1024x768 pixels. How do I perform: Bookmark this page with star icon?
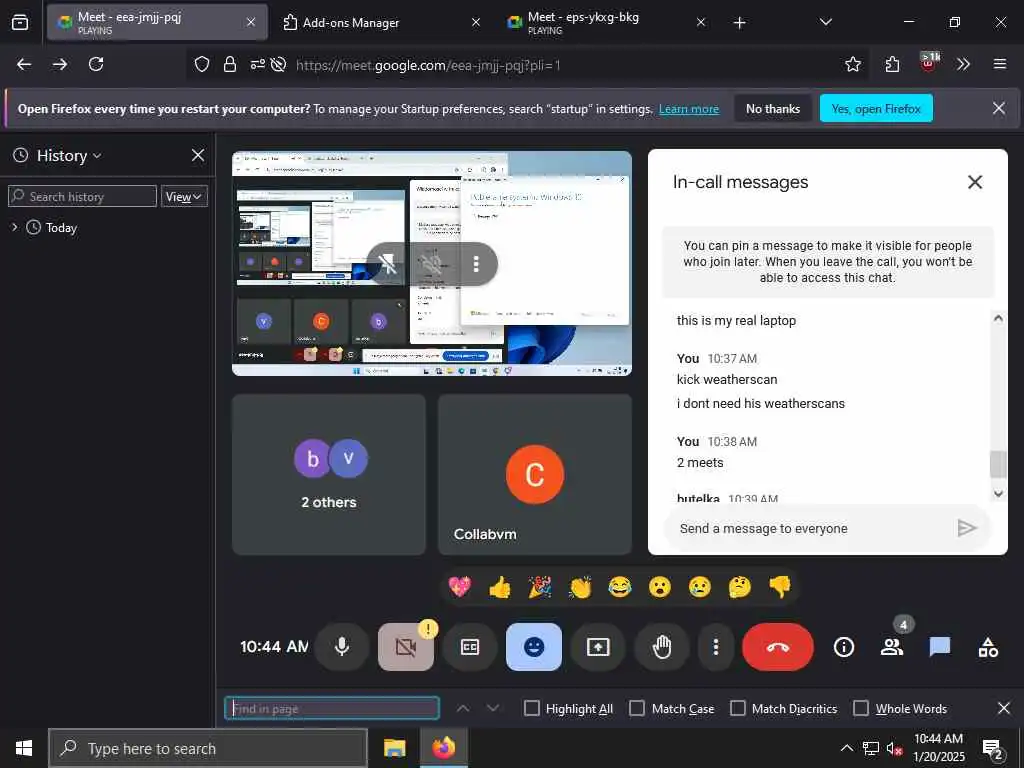click(853, 64)
